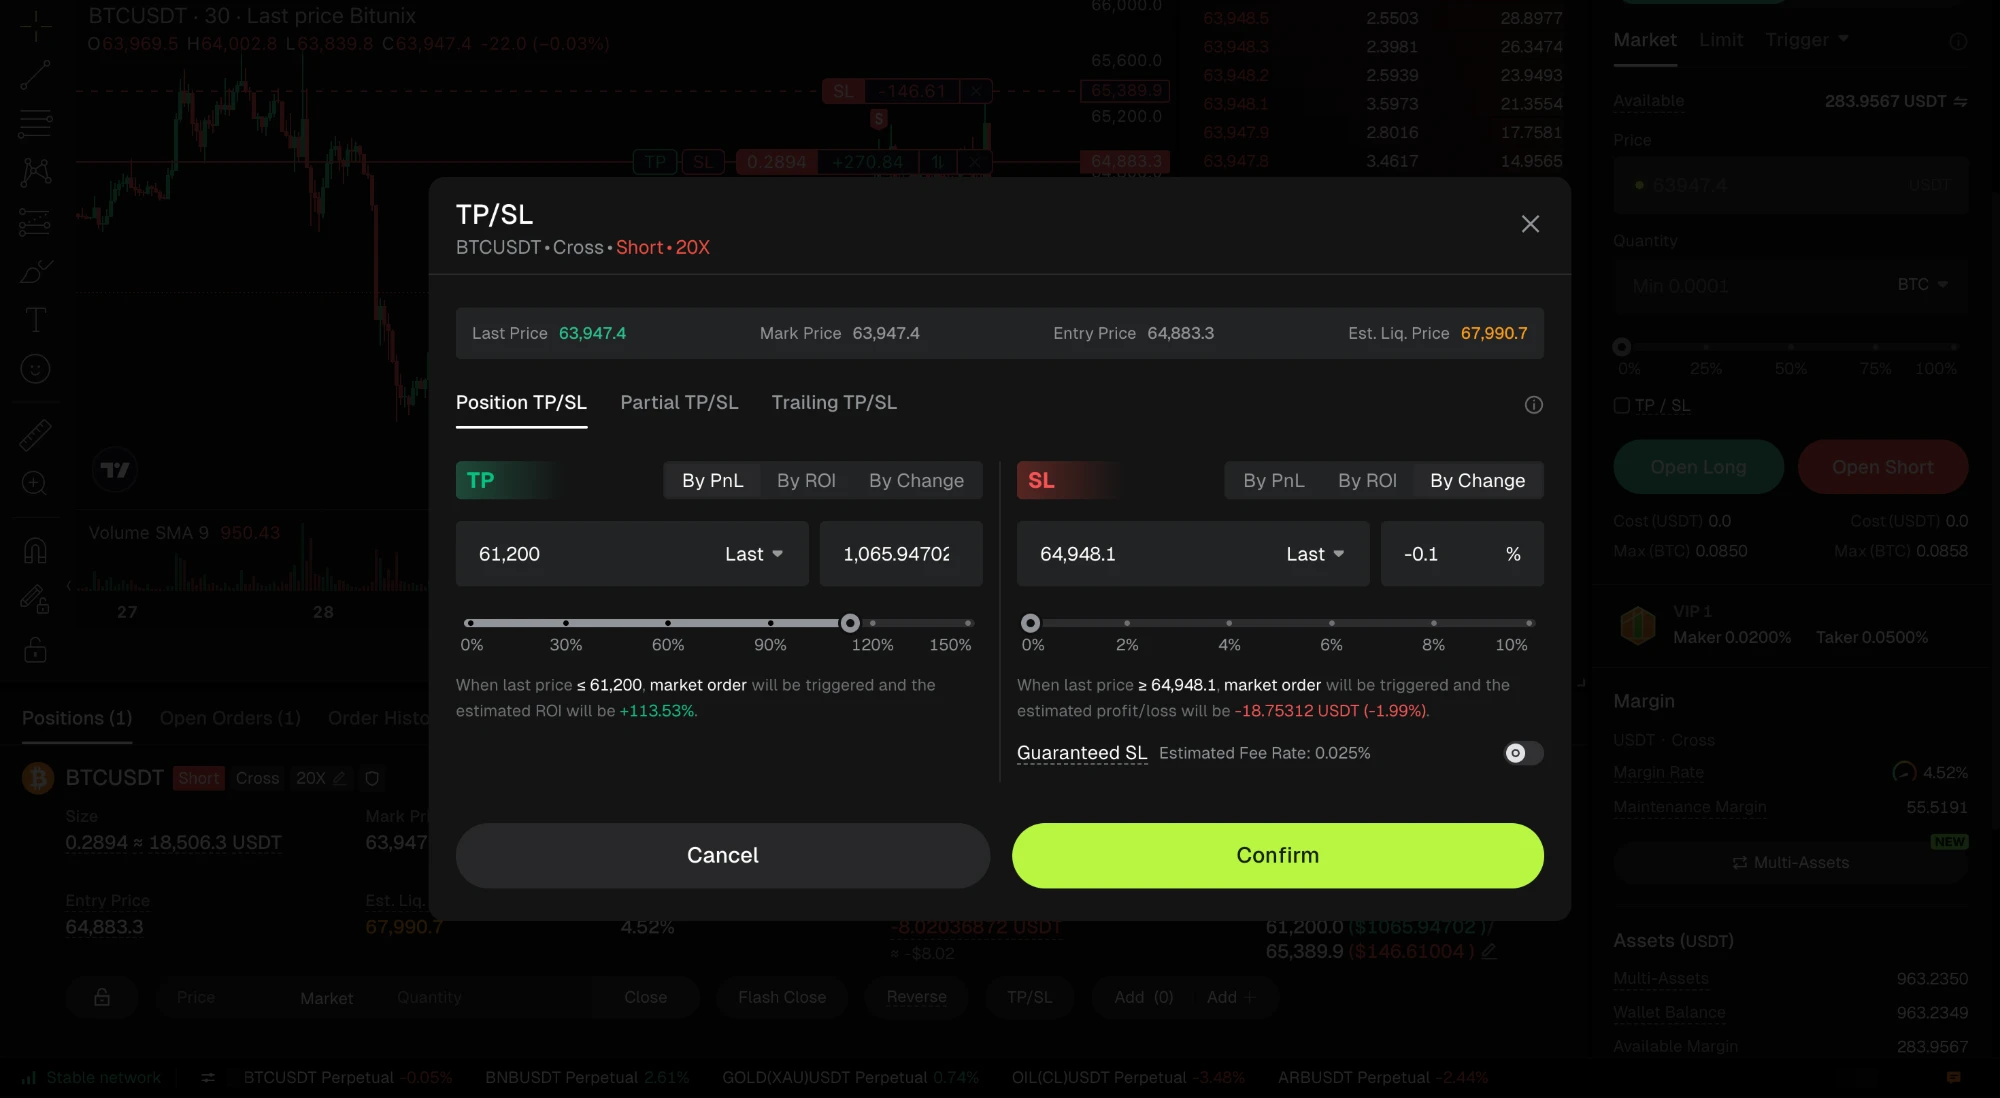Image resolution: width=2000 pixels, height=1098 pixels.
Task: Switch to Partial TP/SL tab
Action: coord(679,402)
